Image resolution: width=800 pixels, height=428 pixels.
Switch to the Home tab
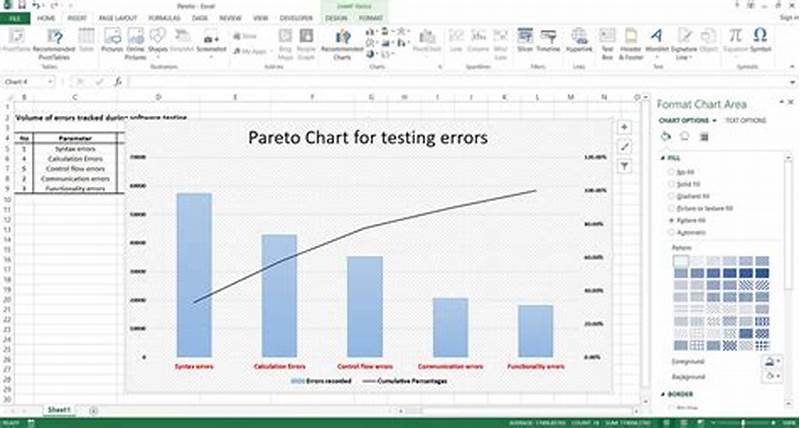[46, 18]
